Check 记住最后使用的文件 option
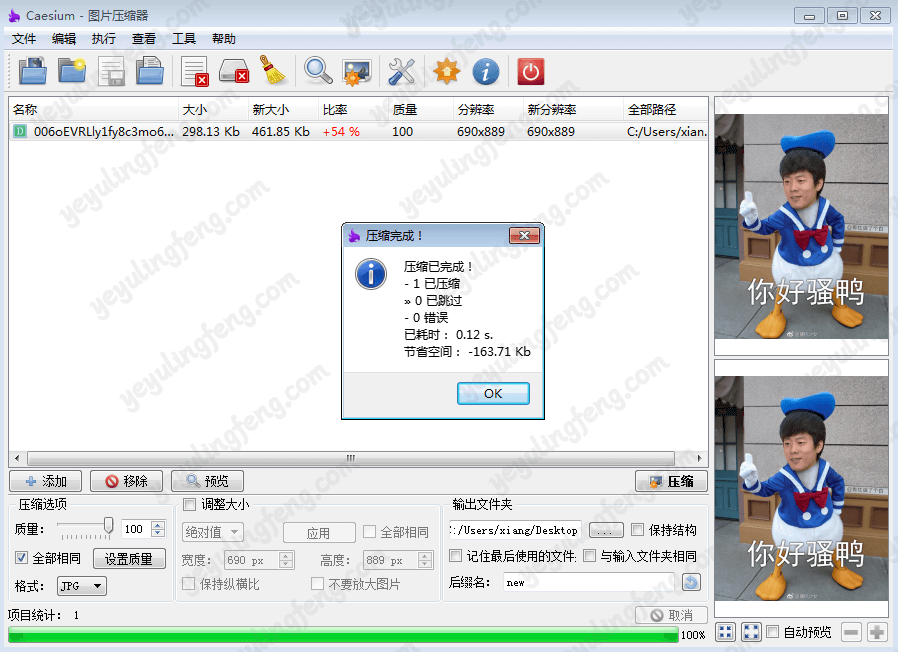898x652 pixels. (455, 555)
